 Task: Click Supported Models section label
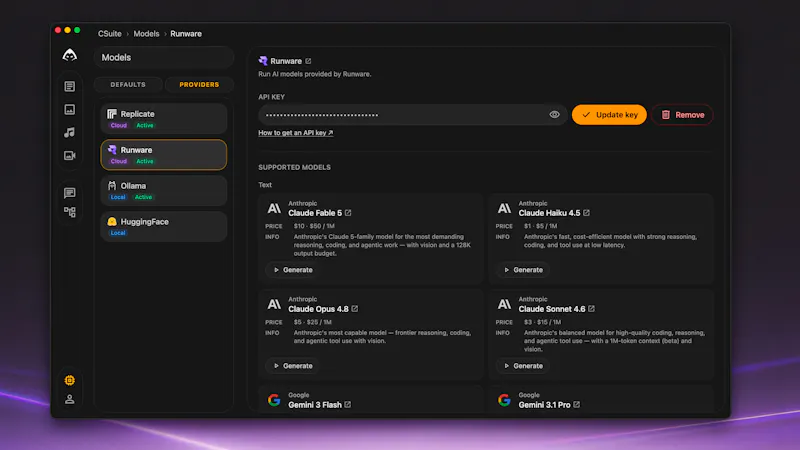[x=294, y=167]
